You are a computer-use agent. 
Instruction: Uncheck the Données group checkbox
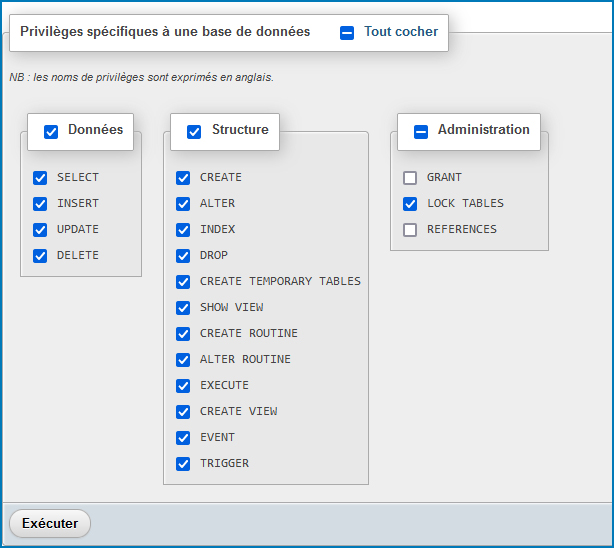pyautogui.click(x=51, y=132)
